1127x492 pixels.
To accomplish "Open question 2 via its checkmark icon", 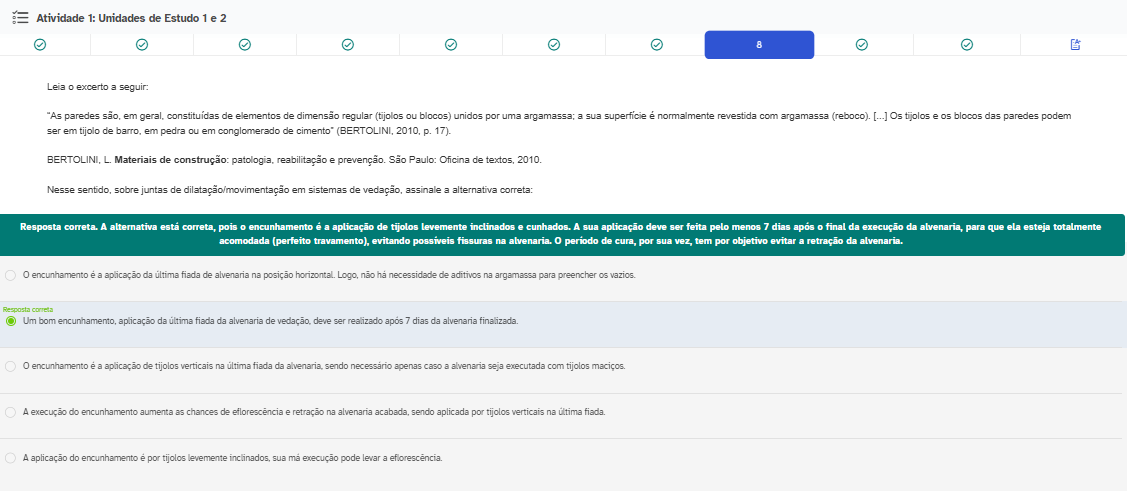I will (x=142, y=45).
